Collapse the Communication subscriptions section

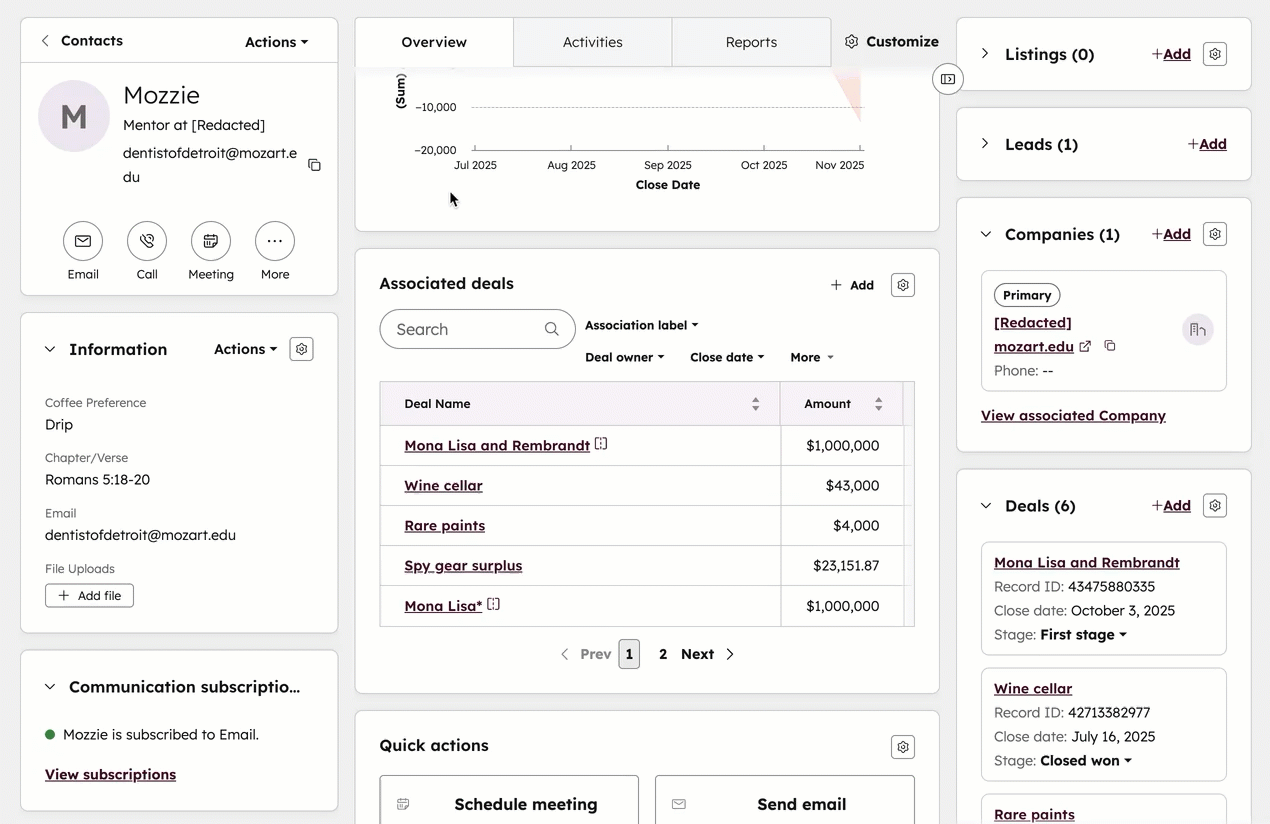pyautogui.click(x=50, y=687)
